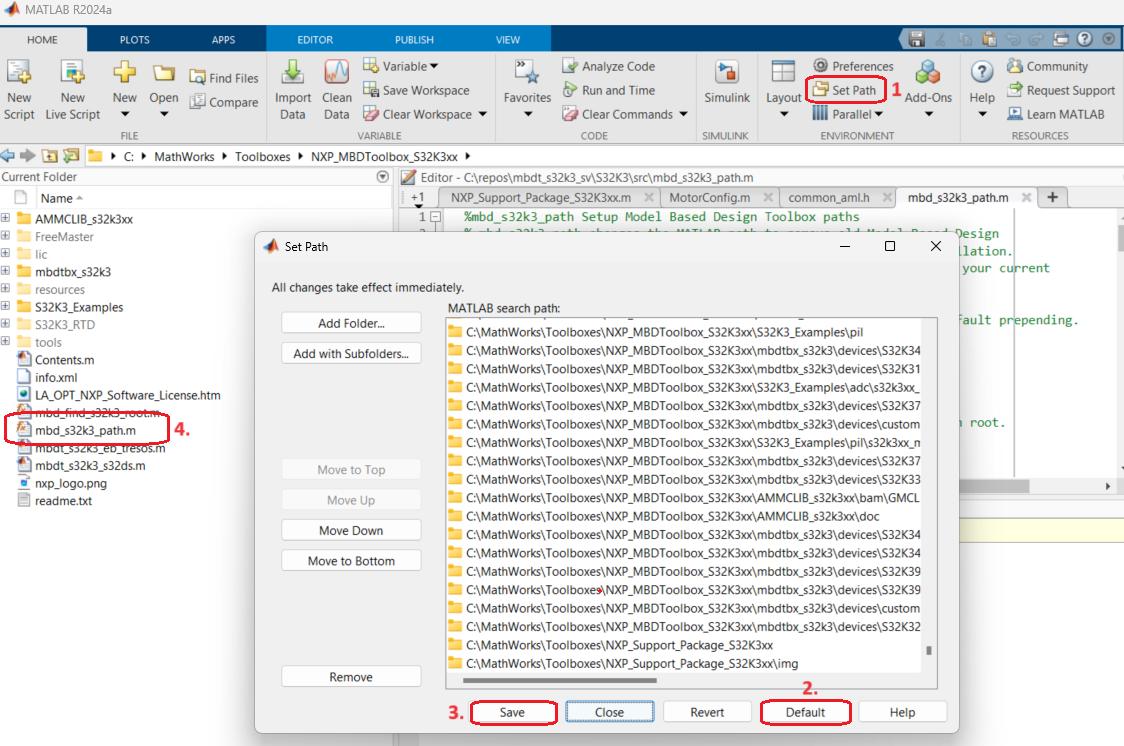Switch to the PLOTS ribbon tab

pos(135,39)
